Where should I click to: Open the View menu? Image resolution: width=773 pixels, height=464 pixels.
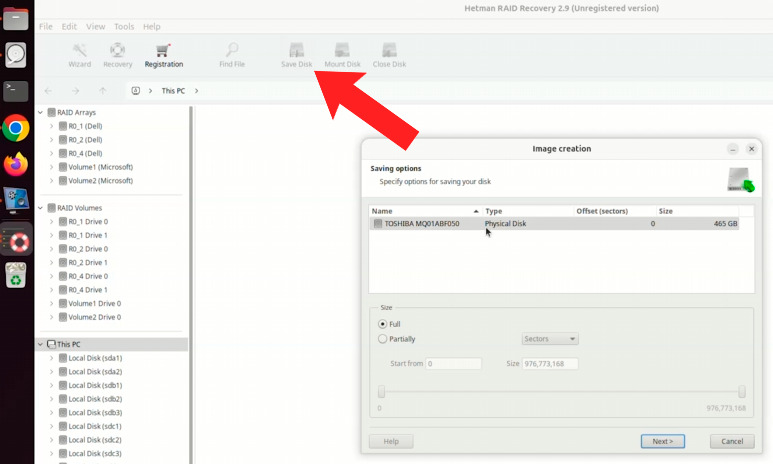click(x=95, y=27)
